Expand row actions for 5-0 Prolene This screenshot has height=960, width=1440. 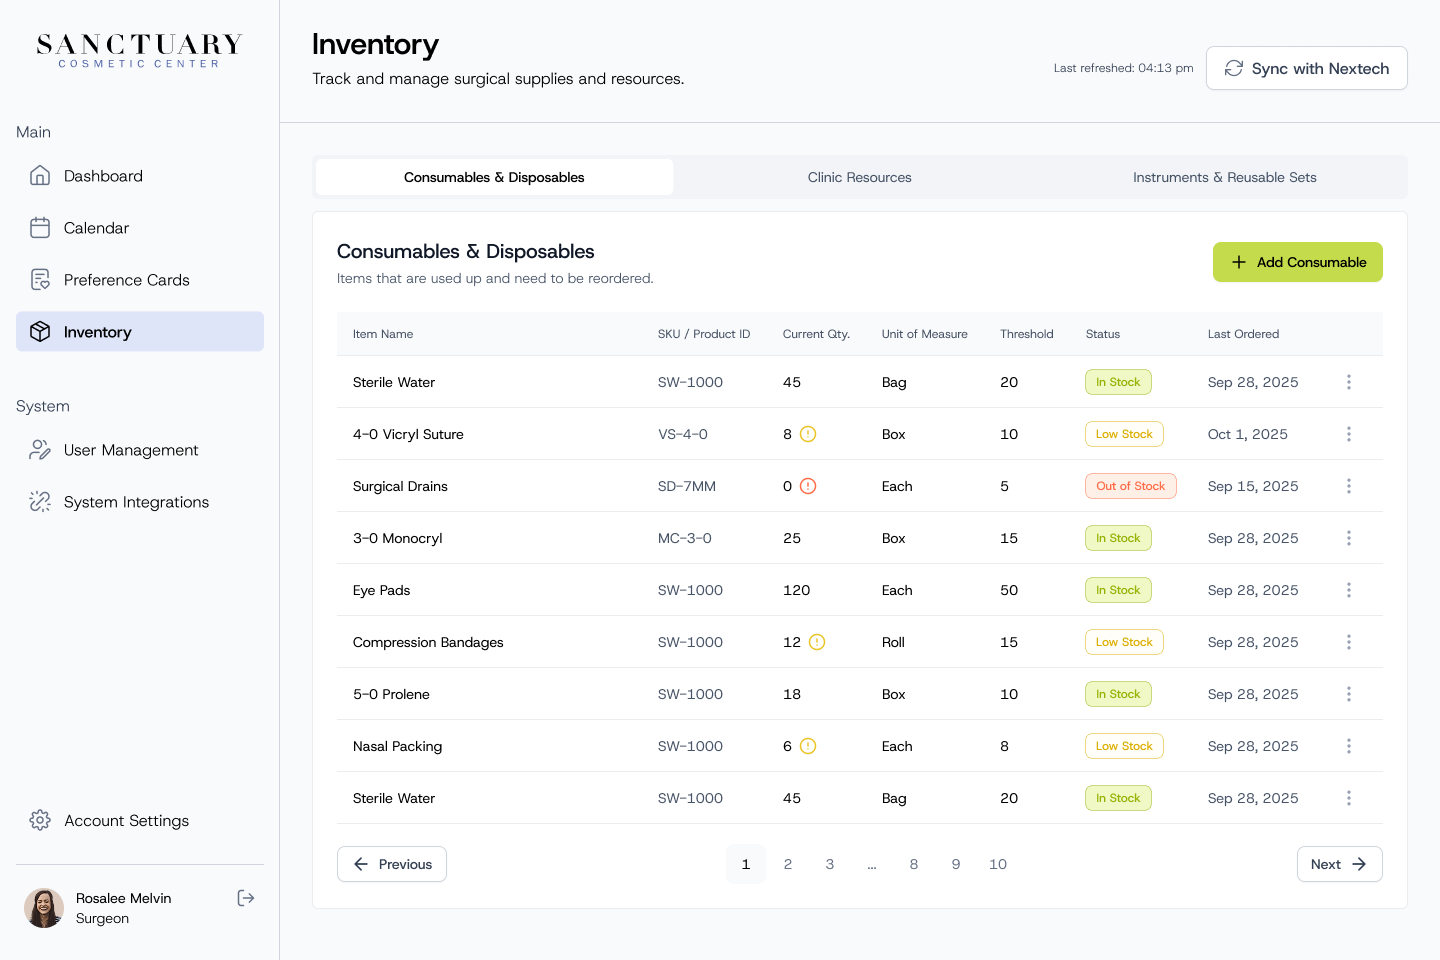(x=1349, y=694)
